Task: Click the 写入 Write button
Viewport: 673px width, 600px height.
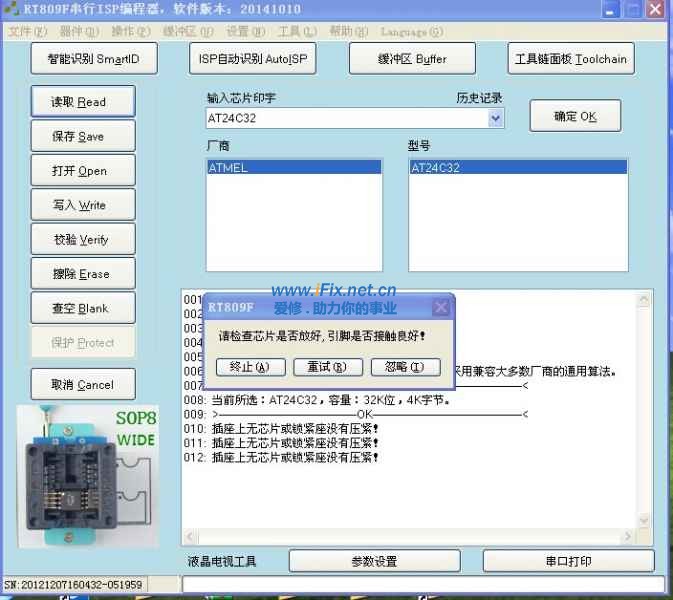Action: click(83, 204)
